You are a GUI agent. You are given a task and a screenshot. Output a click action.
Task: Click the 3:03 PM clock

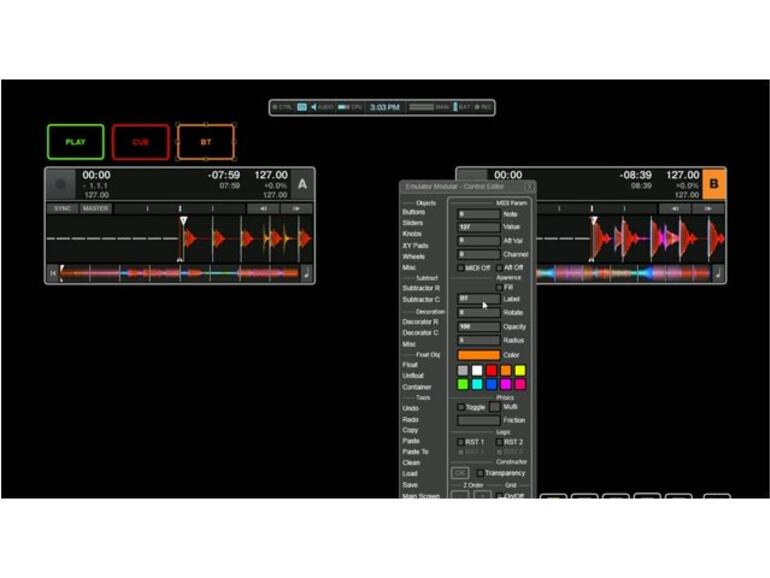(x=385, y=107)
